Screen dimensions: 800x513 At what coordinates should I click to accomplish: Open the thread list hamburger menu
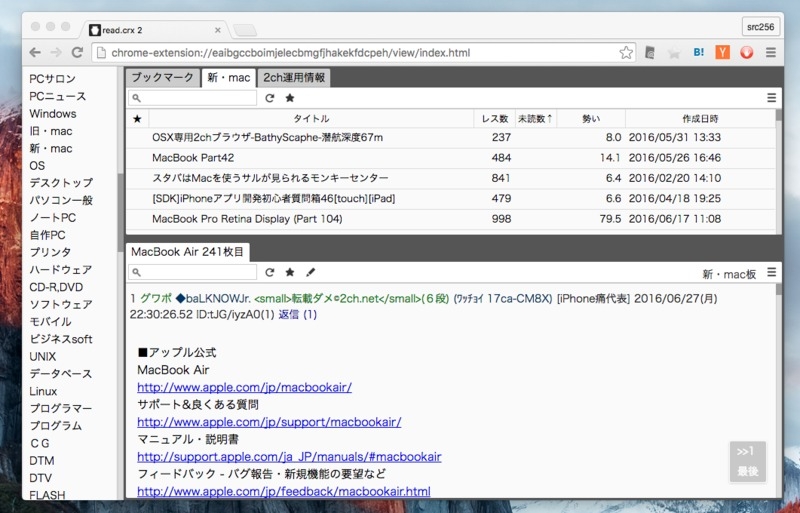tap(771, 98)
